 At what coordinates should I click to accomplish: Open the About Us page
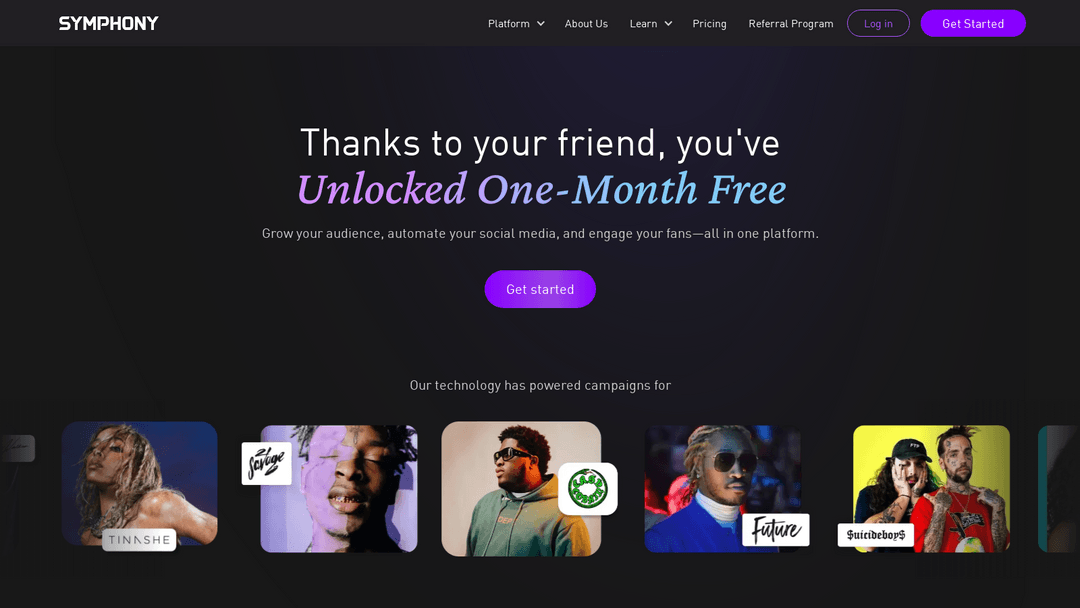(586, 24)
